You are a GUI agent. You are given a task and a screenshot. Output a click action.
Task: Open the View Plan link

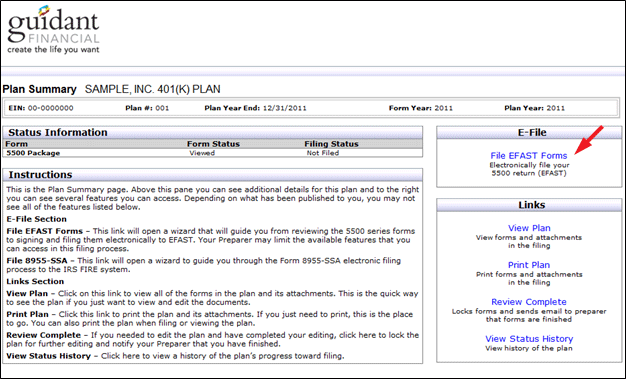click(x=529, y=228)
